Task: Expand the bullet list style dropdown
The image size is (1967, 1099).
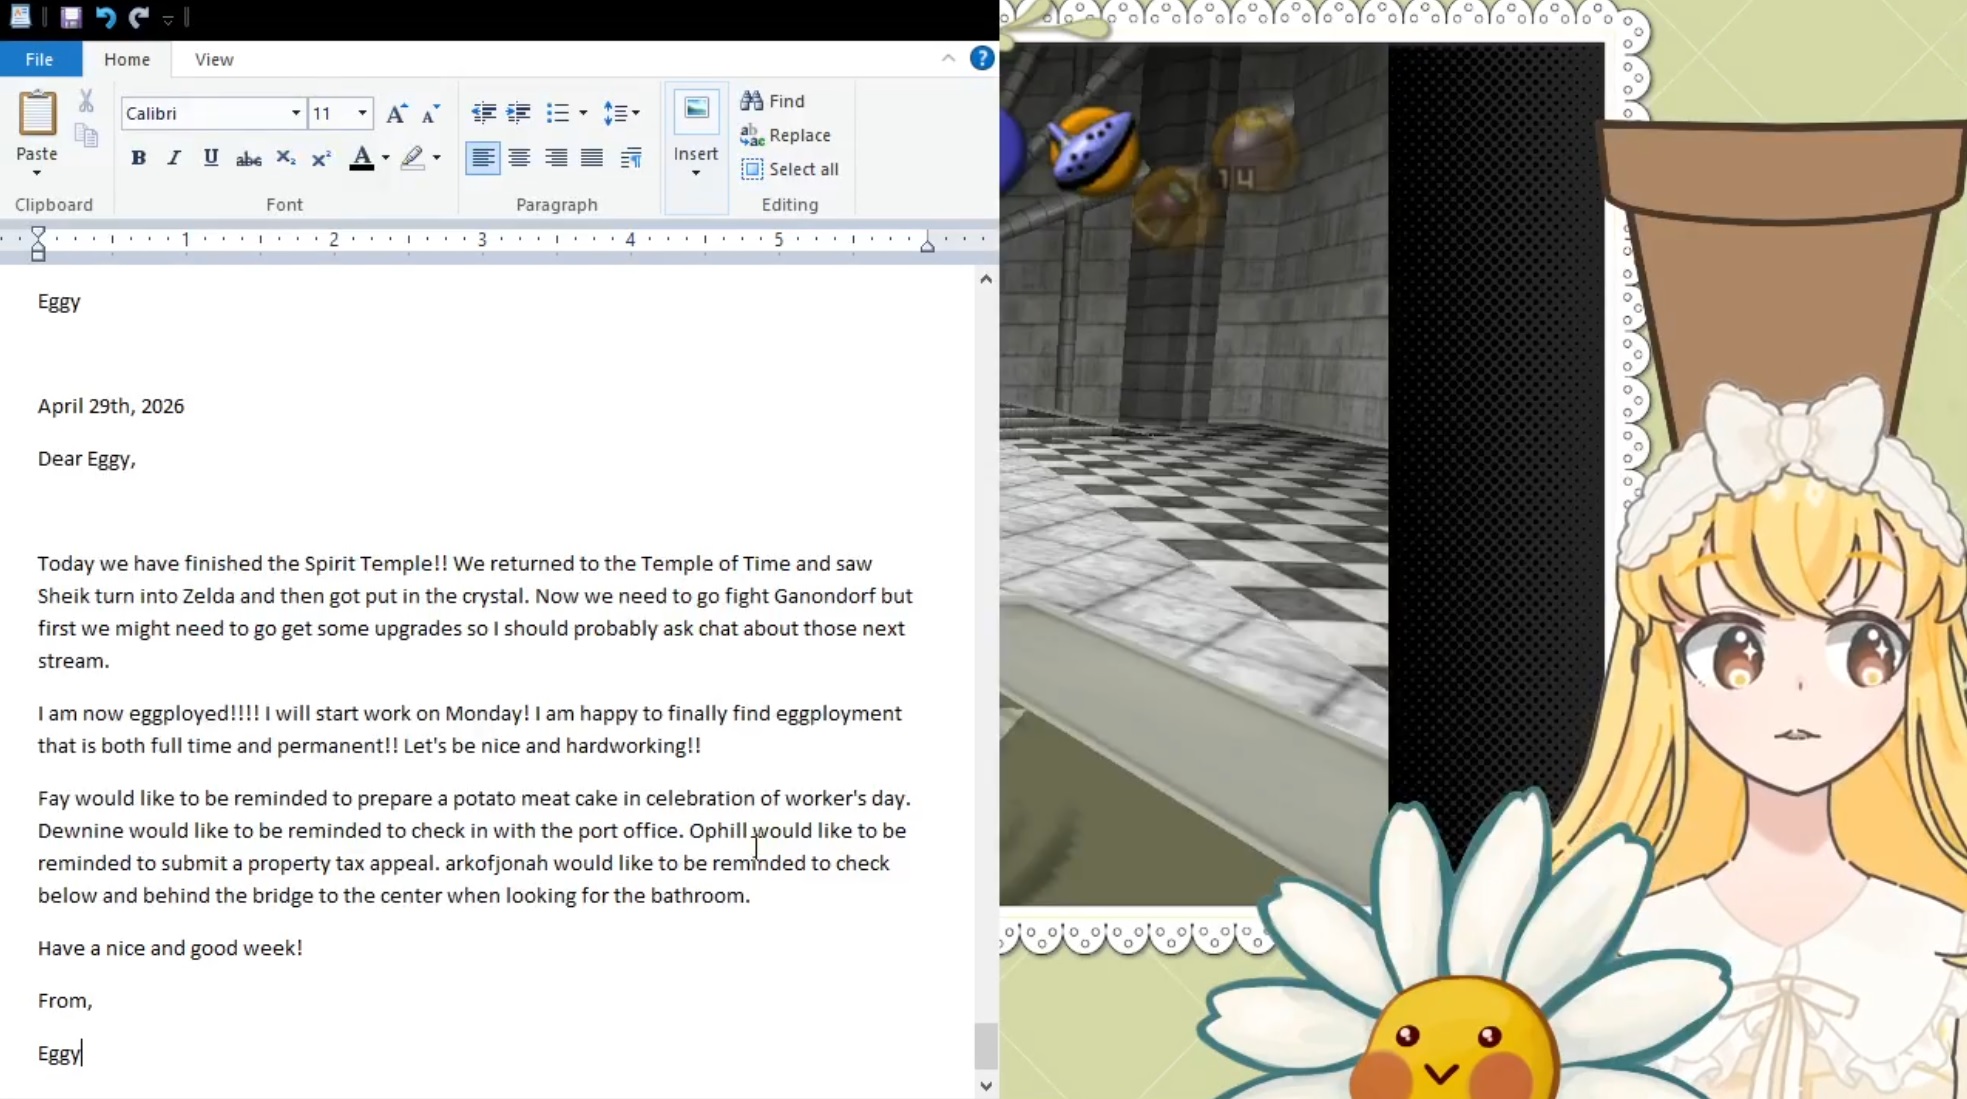Action: click(x=583, y=113)
